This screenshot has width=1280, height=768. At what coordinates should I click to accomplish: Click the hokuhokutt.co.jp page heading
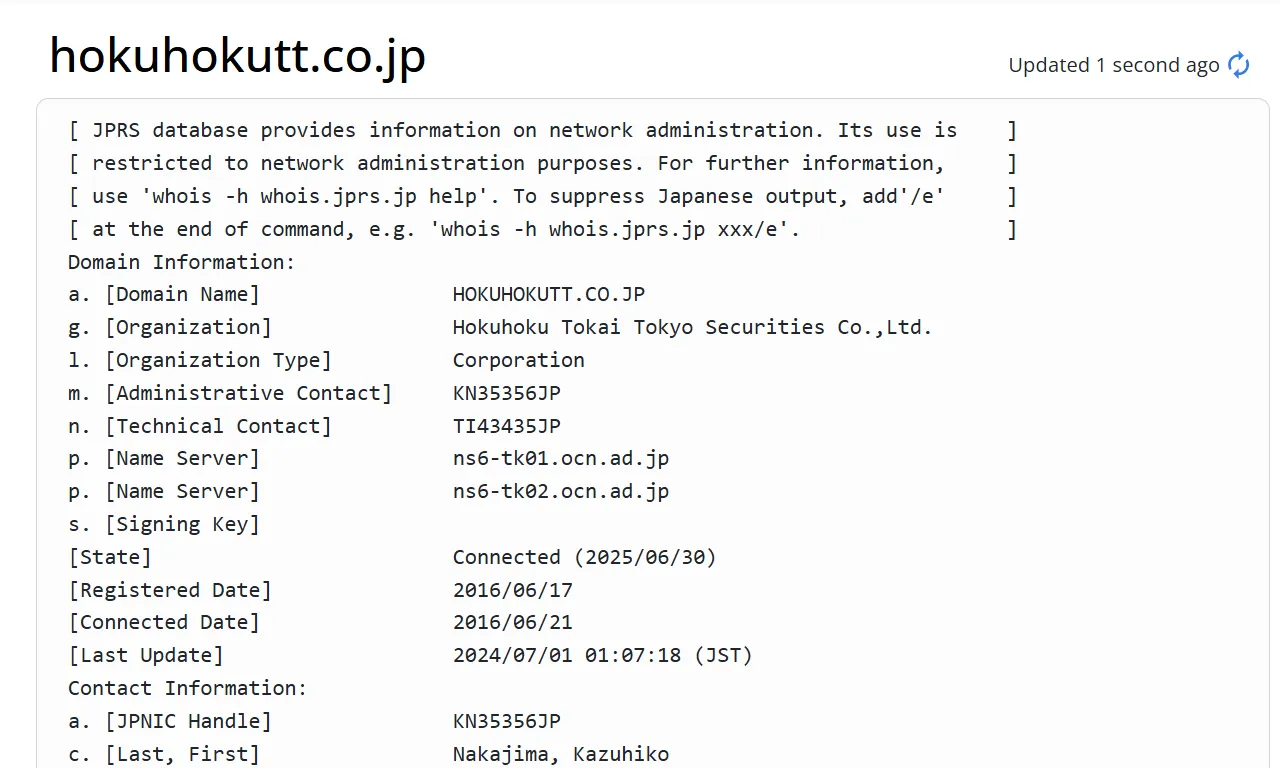click(x=237, y=56)
